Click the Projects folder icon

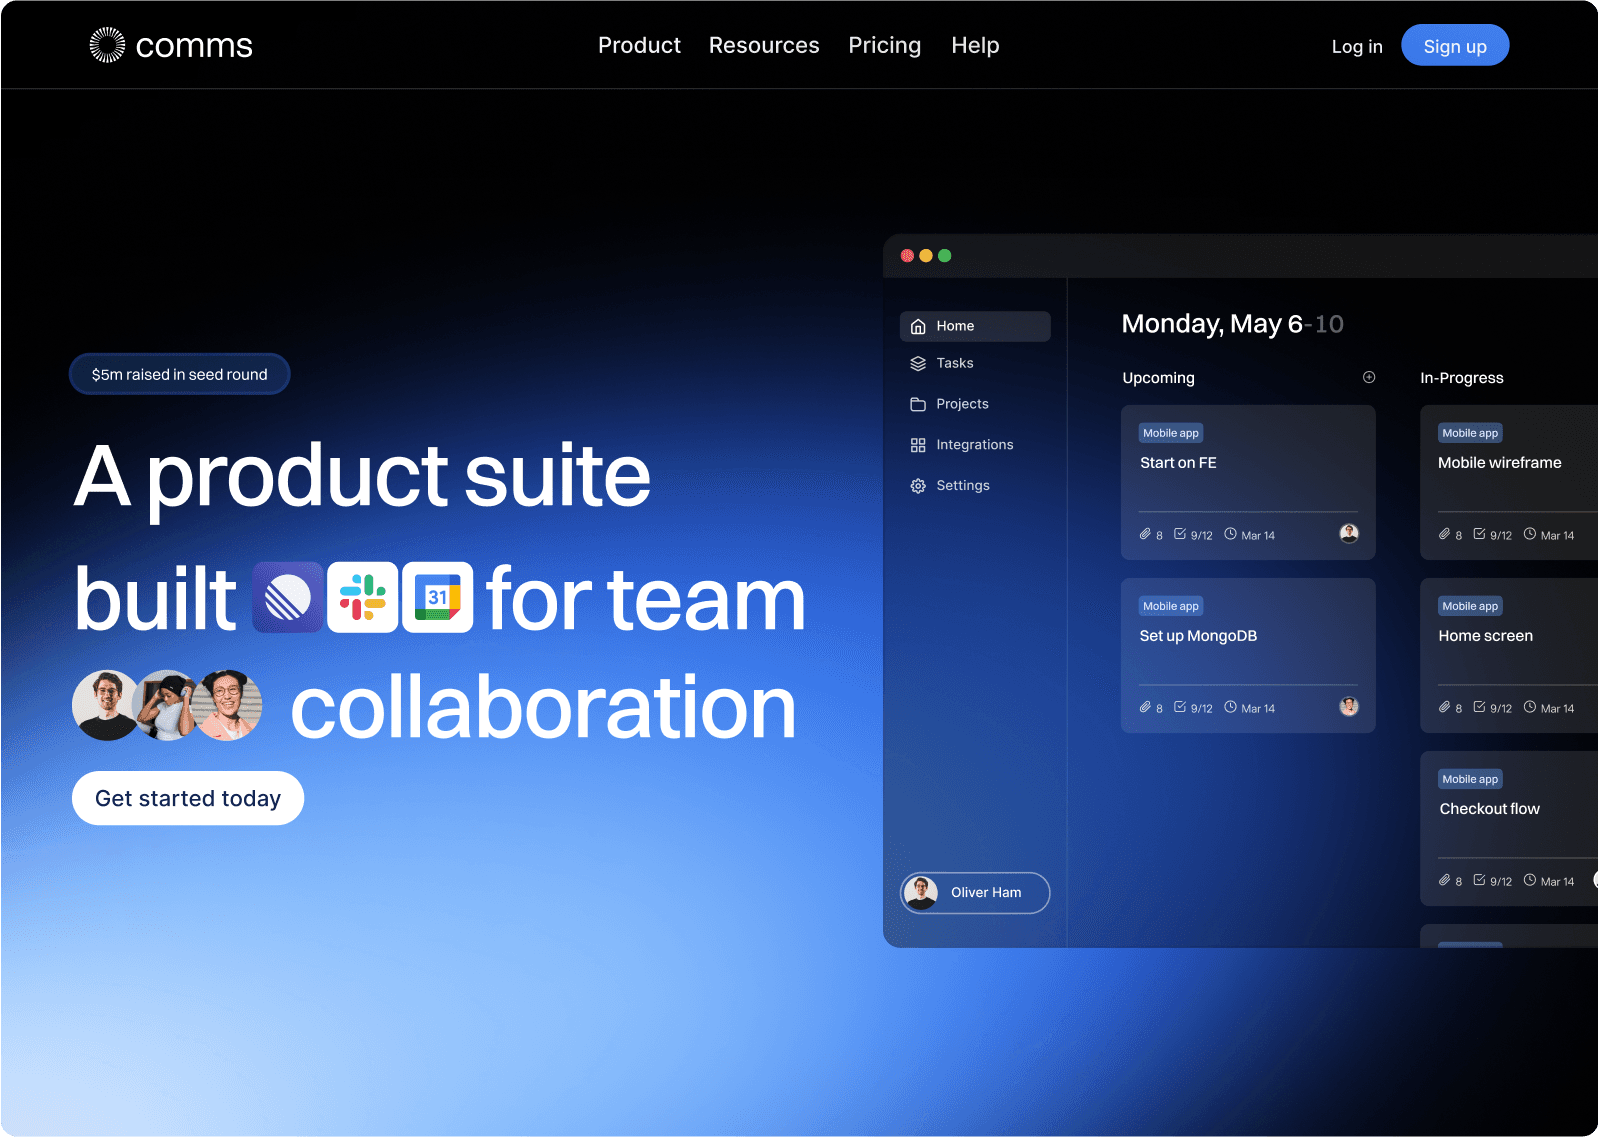pyautogui.click(x=918, y=404)
